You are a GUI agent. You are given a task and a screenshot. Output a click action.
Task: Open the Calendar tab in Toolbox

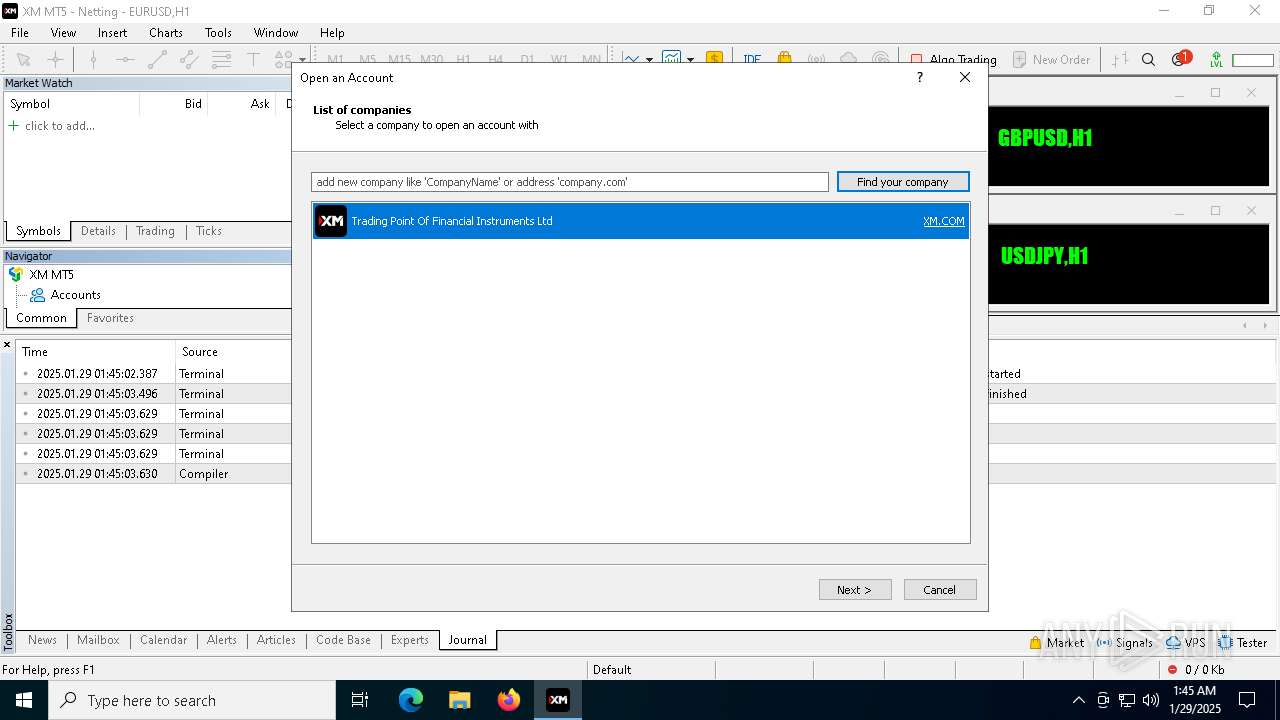click(164, 640)
